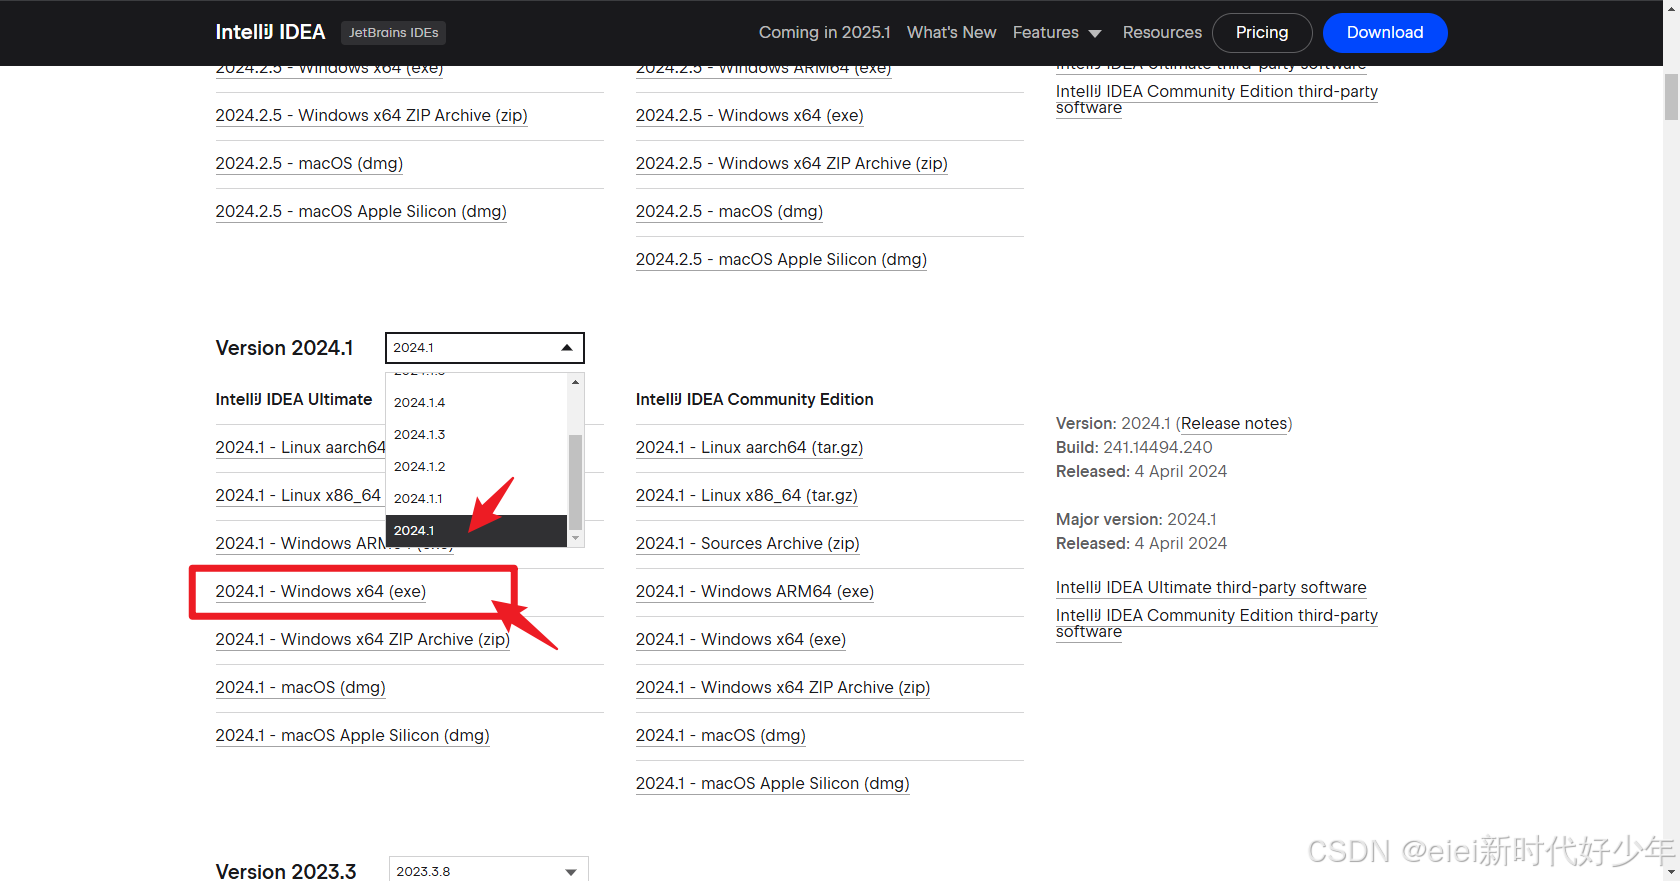Click dropdown list scroll-down arrow
Image resolution: width=1680 pixels, height=881 pixels.
coord(575,538)
